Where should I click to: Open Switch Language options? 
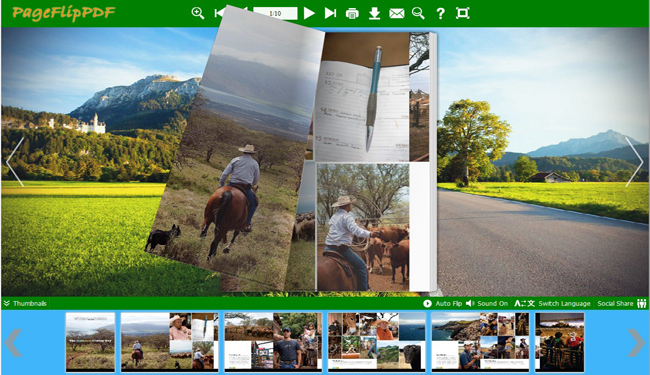(552, 303)
